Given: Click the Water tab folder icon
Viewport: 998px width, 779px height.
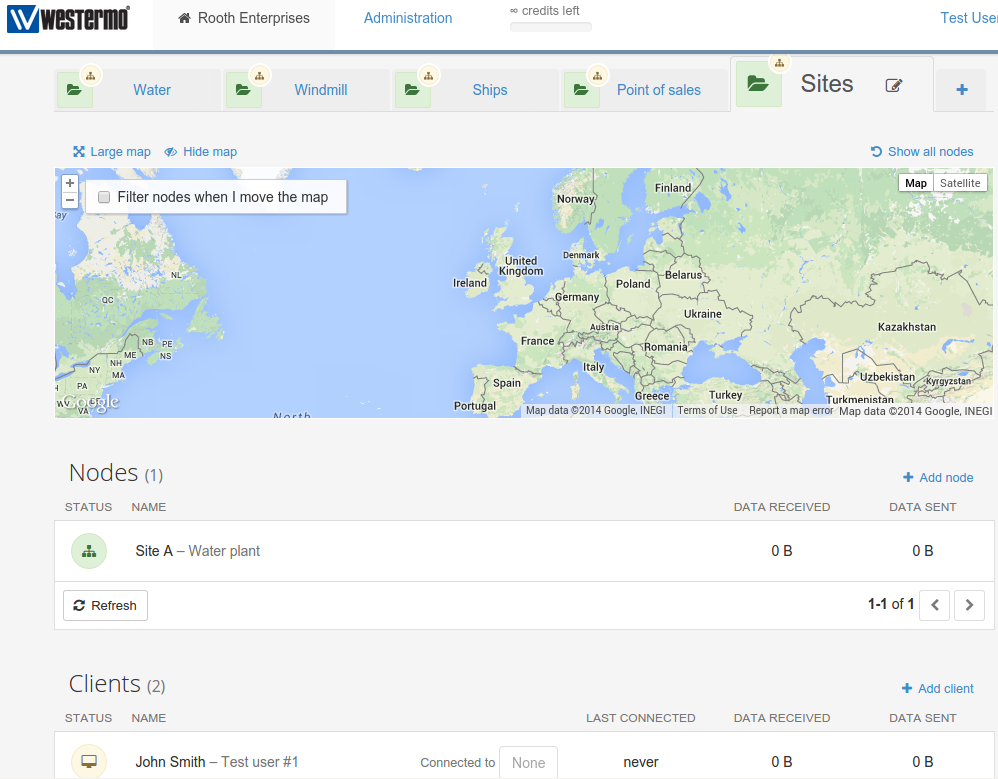Looking at the screenshot, I should 74,90.
